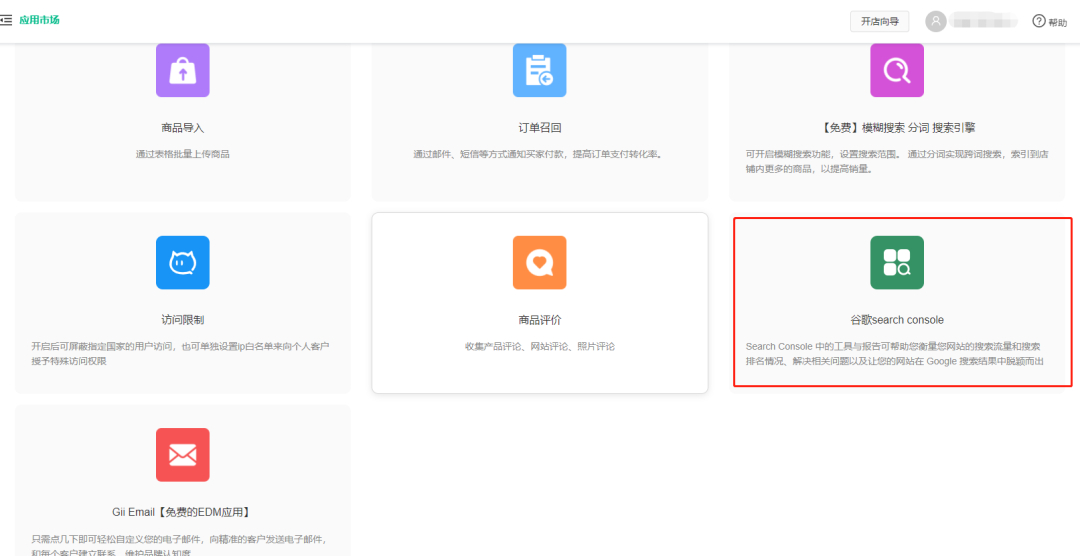Toggle the sidebar menu collapse icon

point(6,20)
